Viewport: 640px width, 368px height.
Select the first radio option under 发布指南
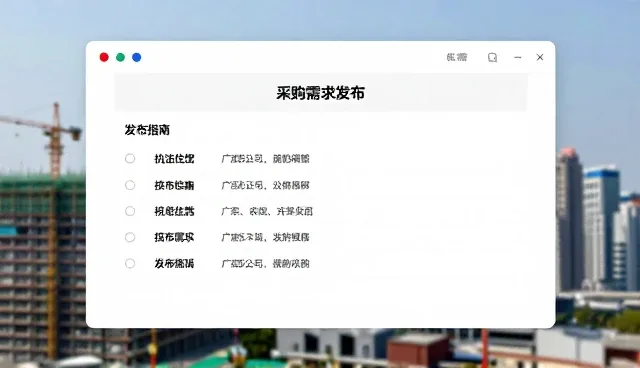coord(130,158)
